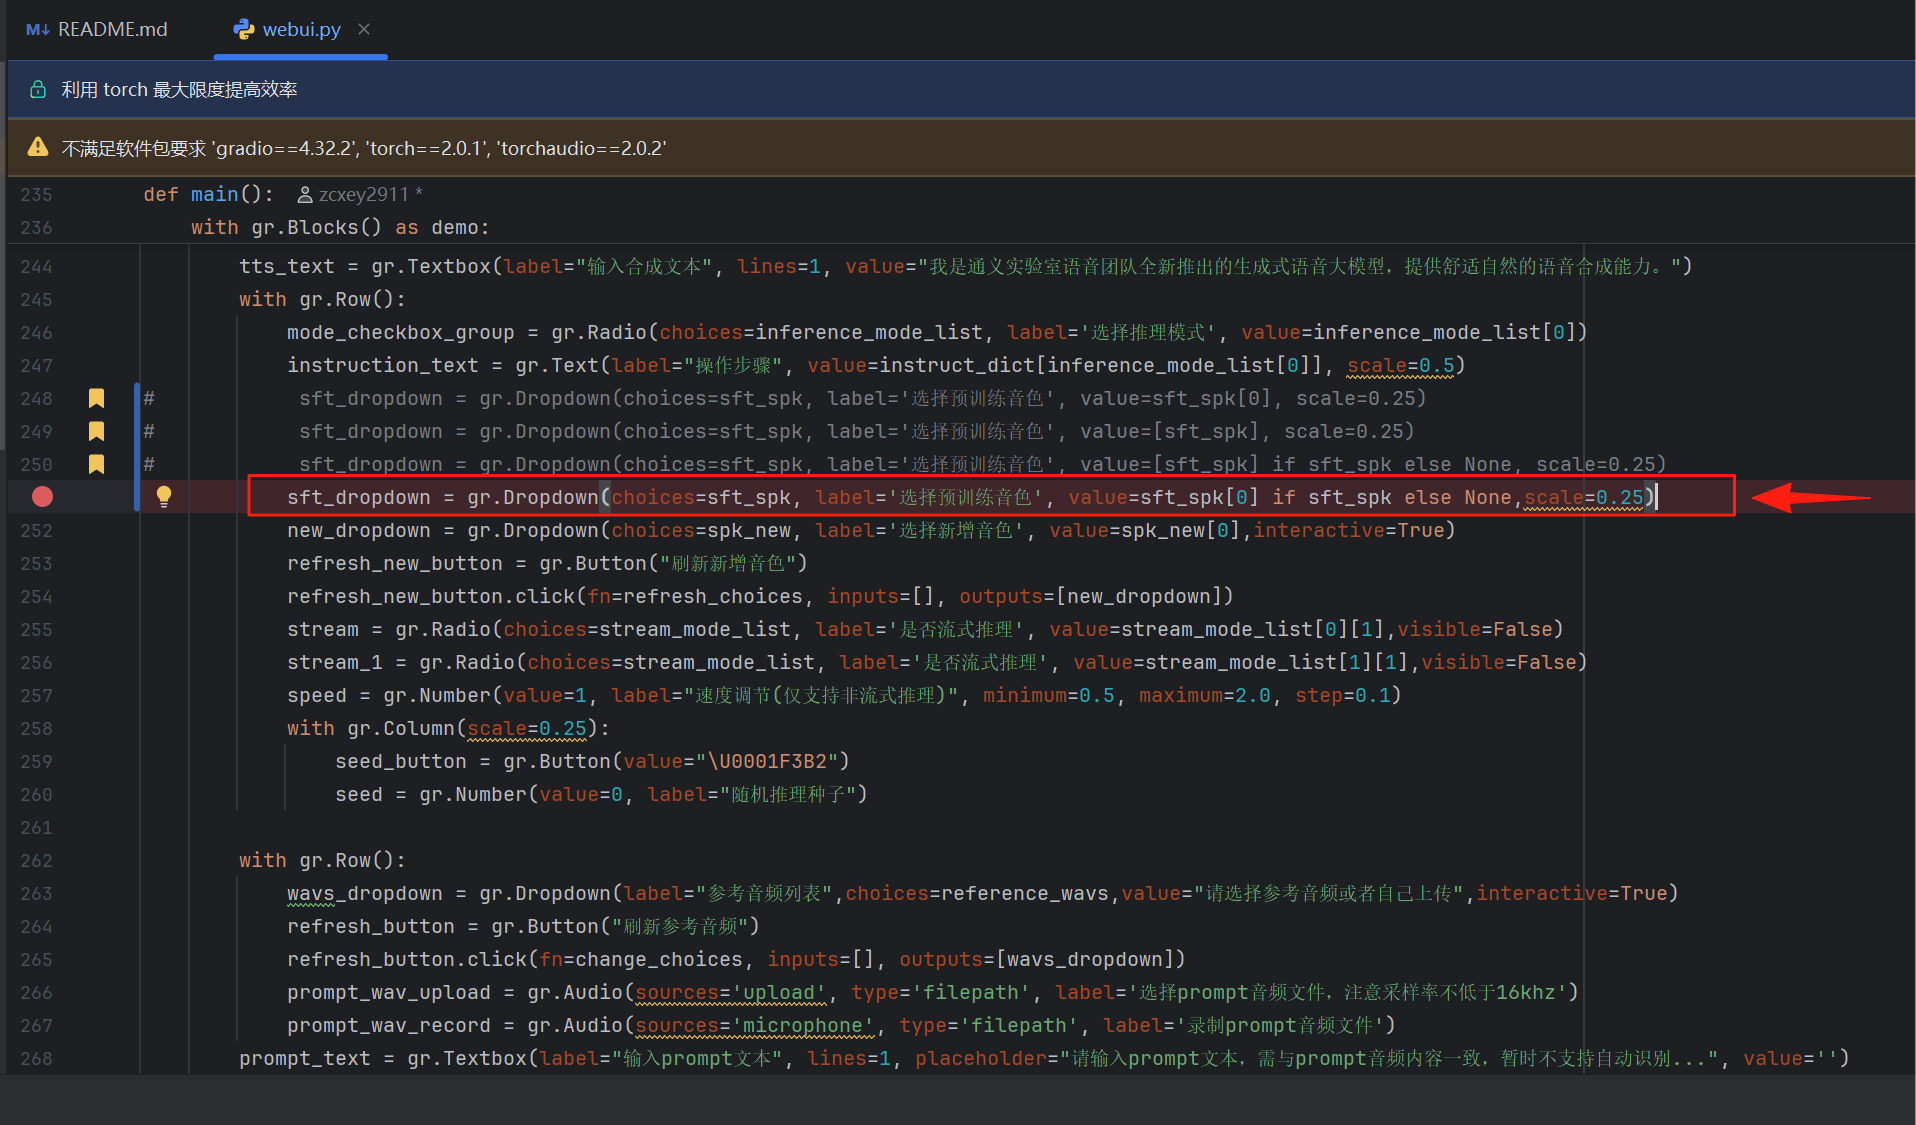Remove the bookmark on line 250
1916x1125 pixels.
coord(96,464)
